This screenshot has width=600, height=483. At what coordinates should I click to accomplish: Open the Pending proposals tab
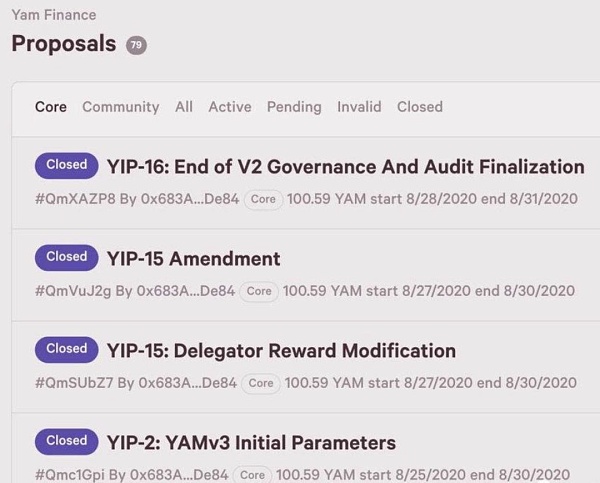click(x=294, y=107)
